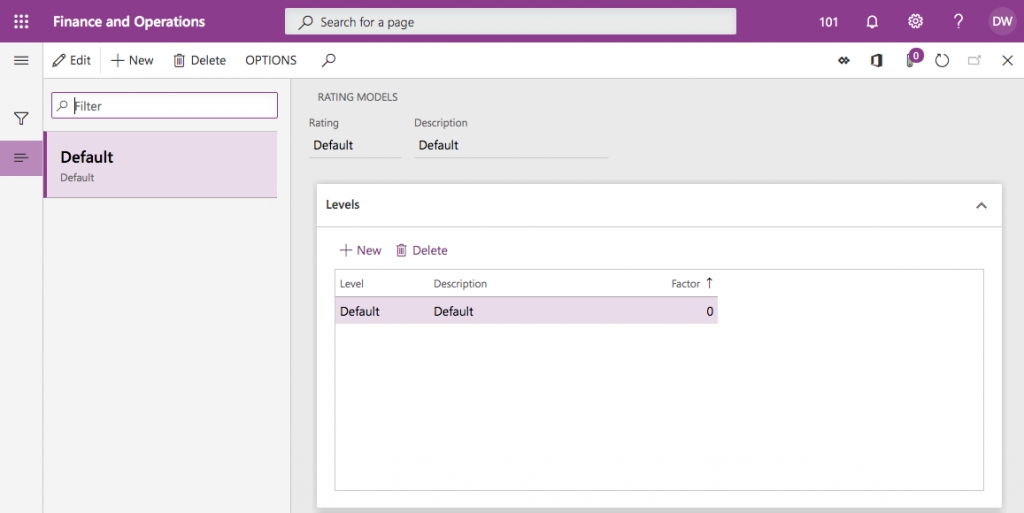Open the DW user account avatar
Screen dimensions: 1024x513
pyautogui.click(x=1002, y=22)
